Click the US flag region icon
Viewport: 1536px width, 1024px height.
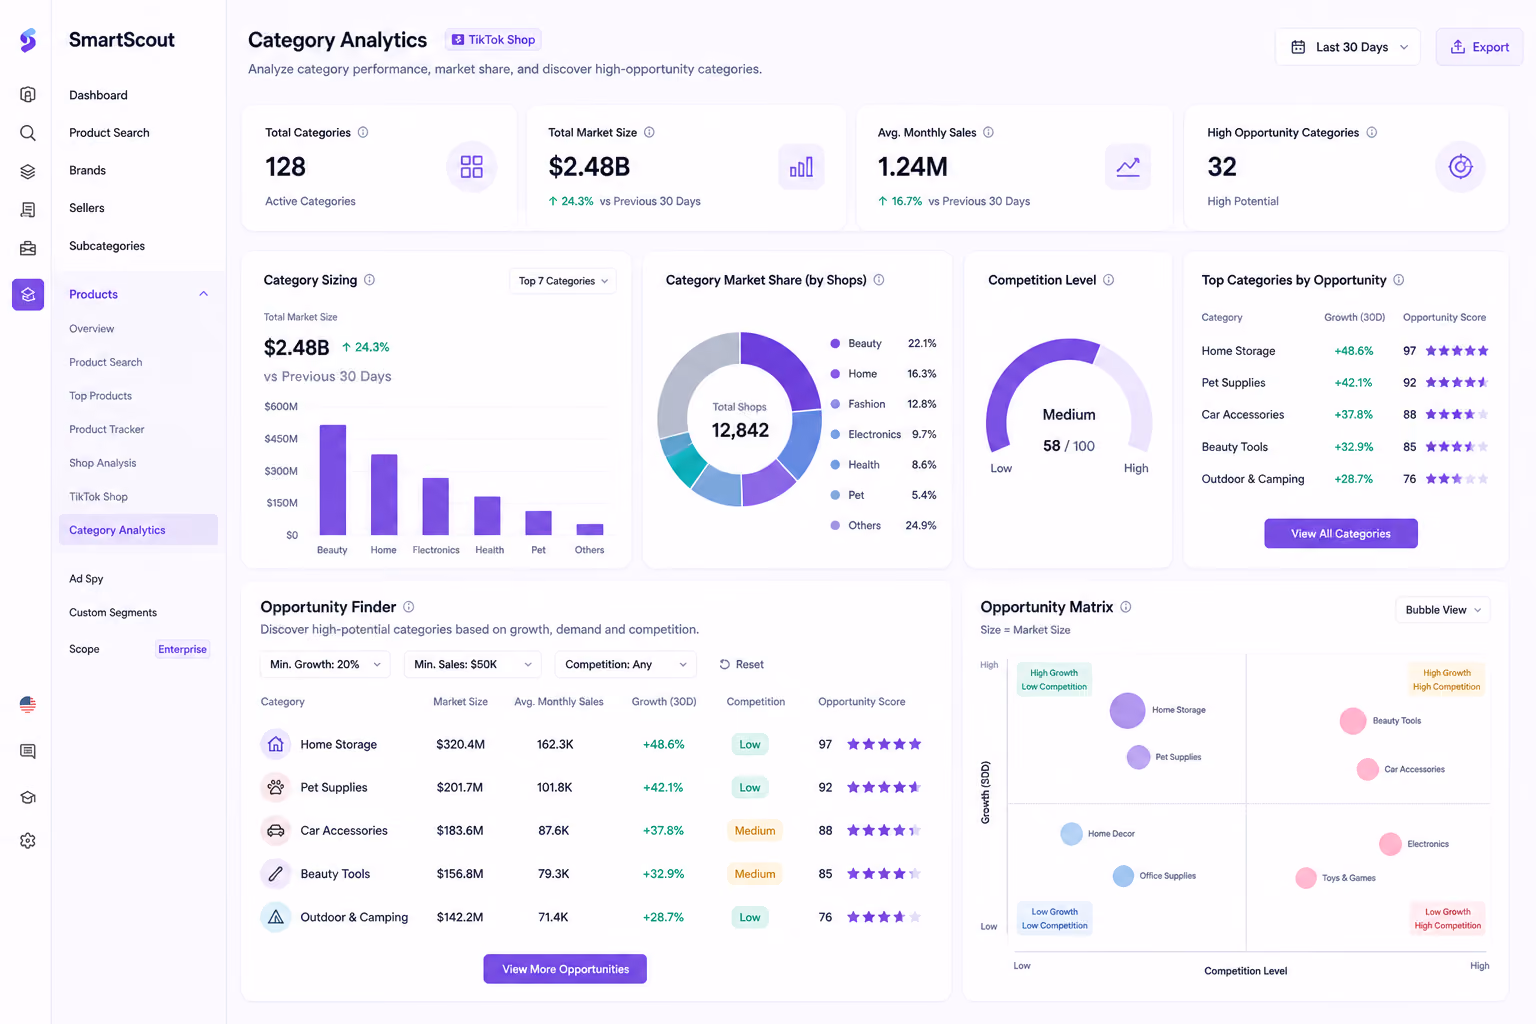[28, 705]
